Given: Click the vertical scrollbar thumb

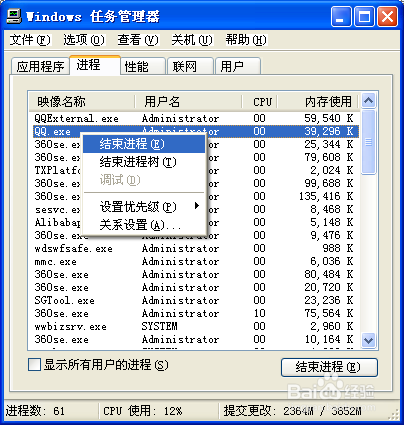Looking at the screenshot, I should (368, 142).
